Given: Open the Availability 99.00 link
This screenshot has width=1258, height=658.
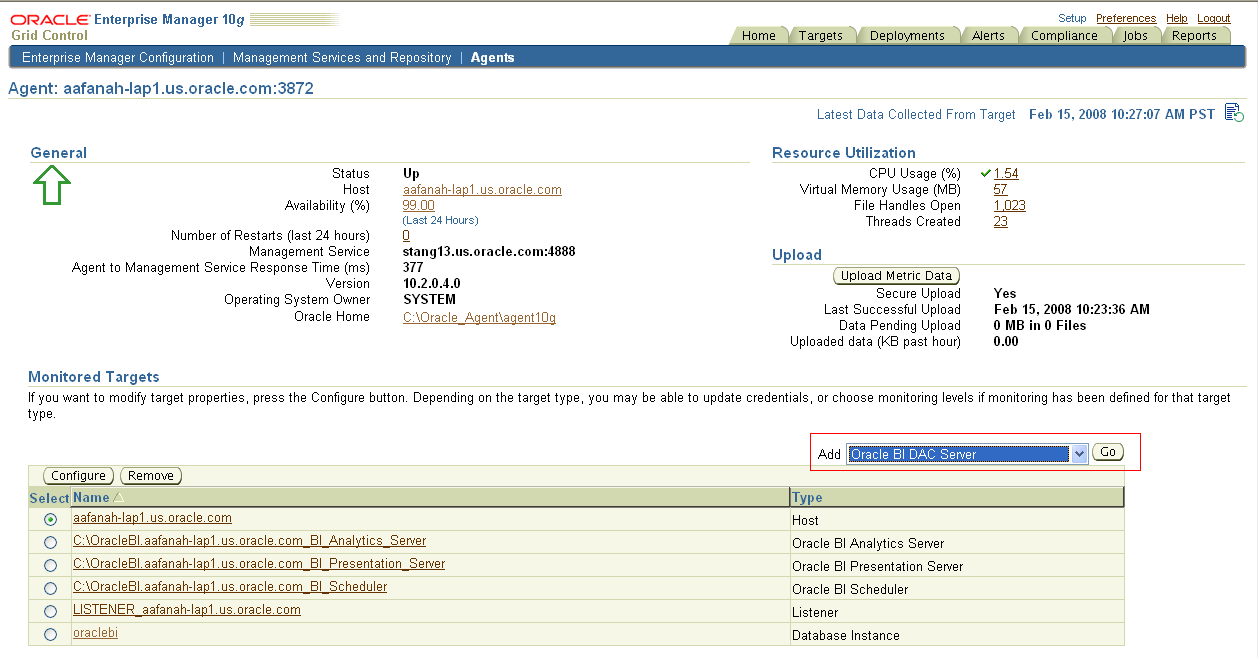Looking at the screenshot, I should tap(418, 205).
